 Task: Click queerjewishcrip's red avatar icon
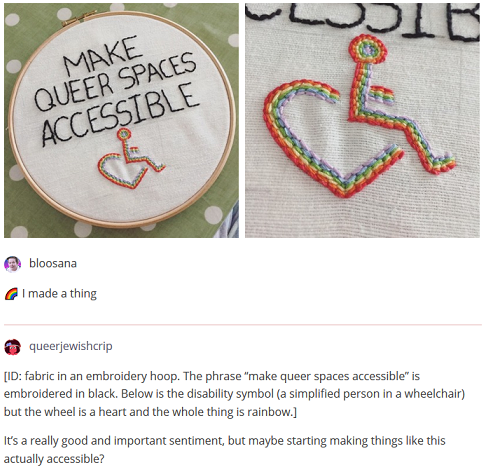(13, 347)
